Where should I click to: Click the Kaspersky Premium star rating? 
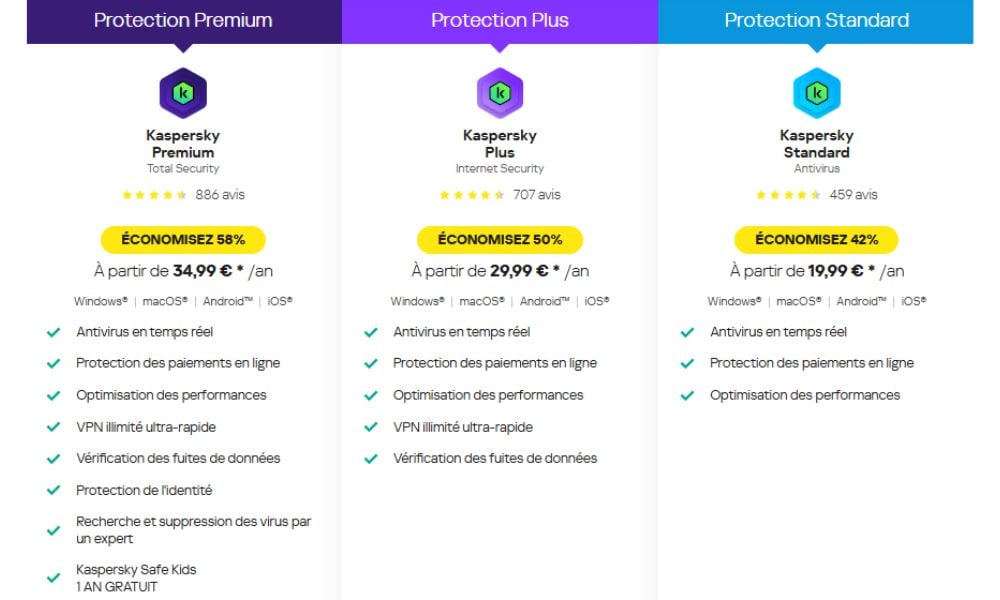tap(154, 195)
